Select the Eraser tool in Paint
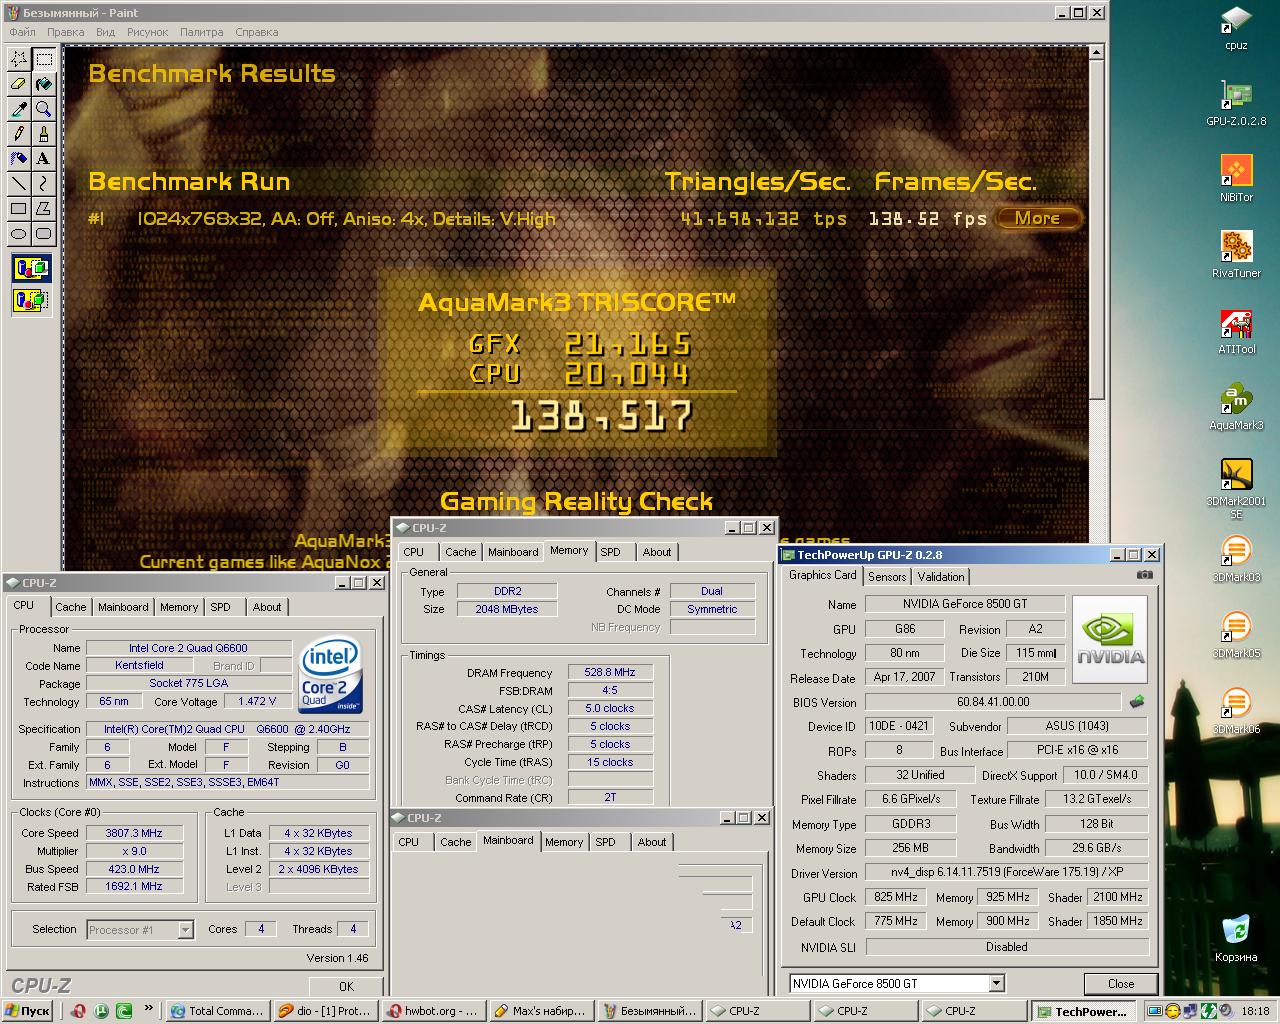This screenshot has height=1024, width=1280. coord(18,84)
